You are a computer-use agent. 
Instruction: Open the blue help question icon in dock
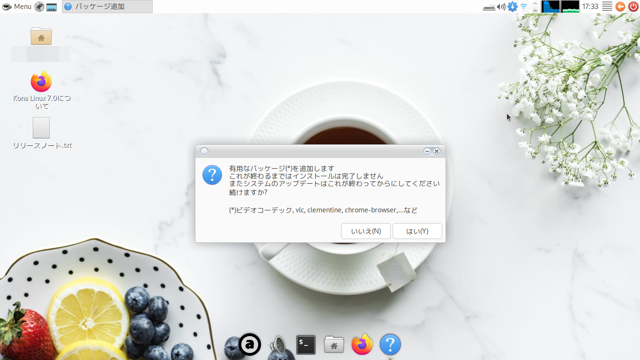[x=390, y=344]
